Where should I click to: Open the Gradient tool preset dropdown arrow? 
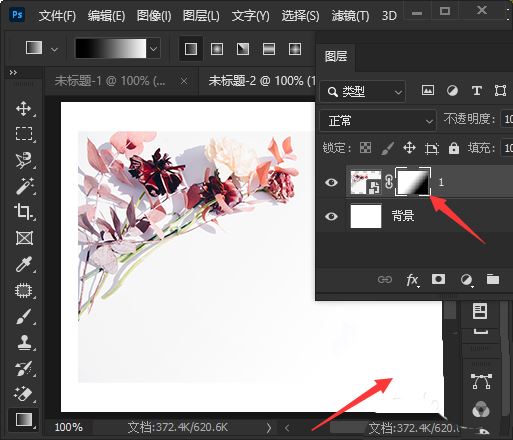54,50
